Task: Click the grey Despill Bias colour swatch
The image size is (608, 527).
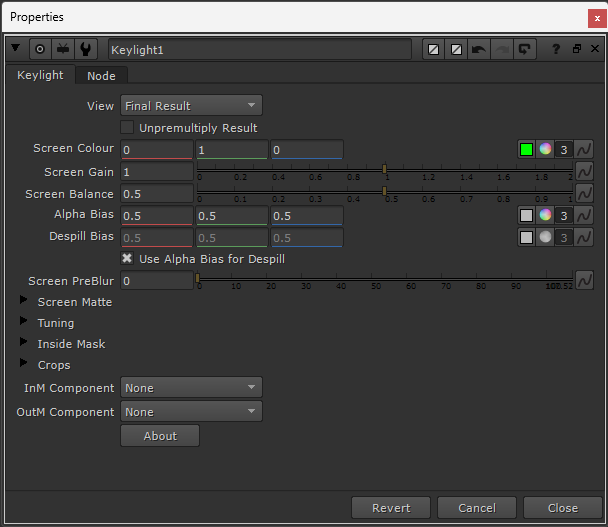Action: (526, 237)
